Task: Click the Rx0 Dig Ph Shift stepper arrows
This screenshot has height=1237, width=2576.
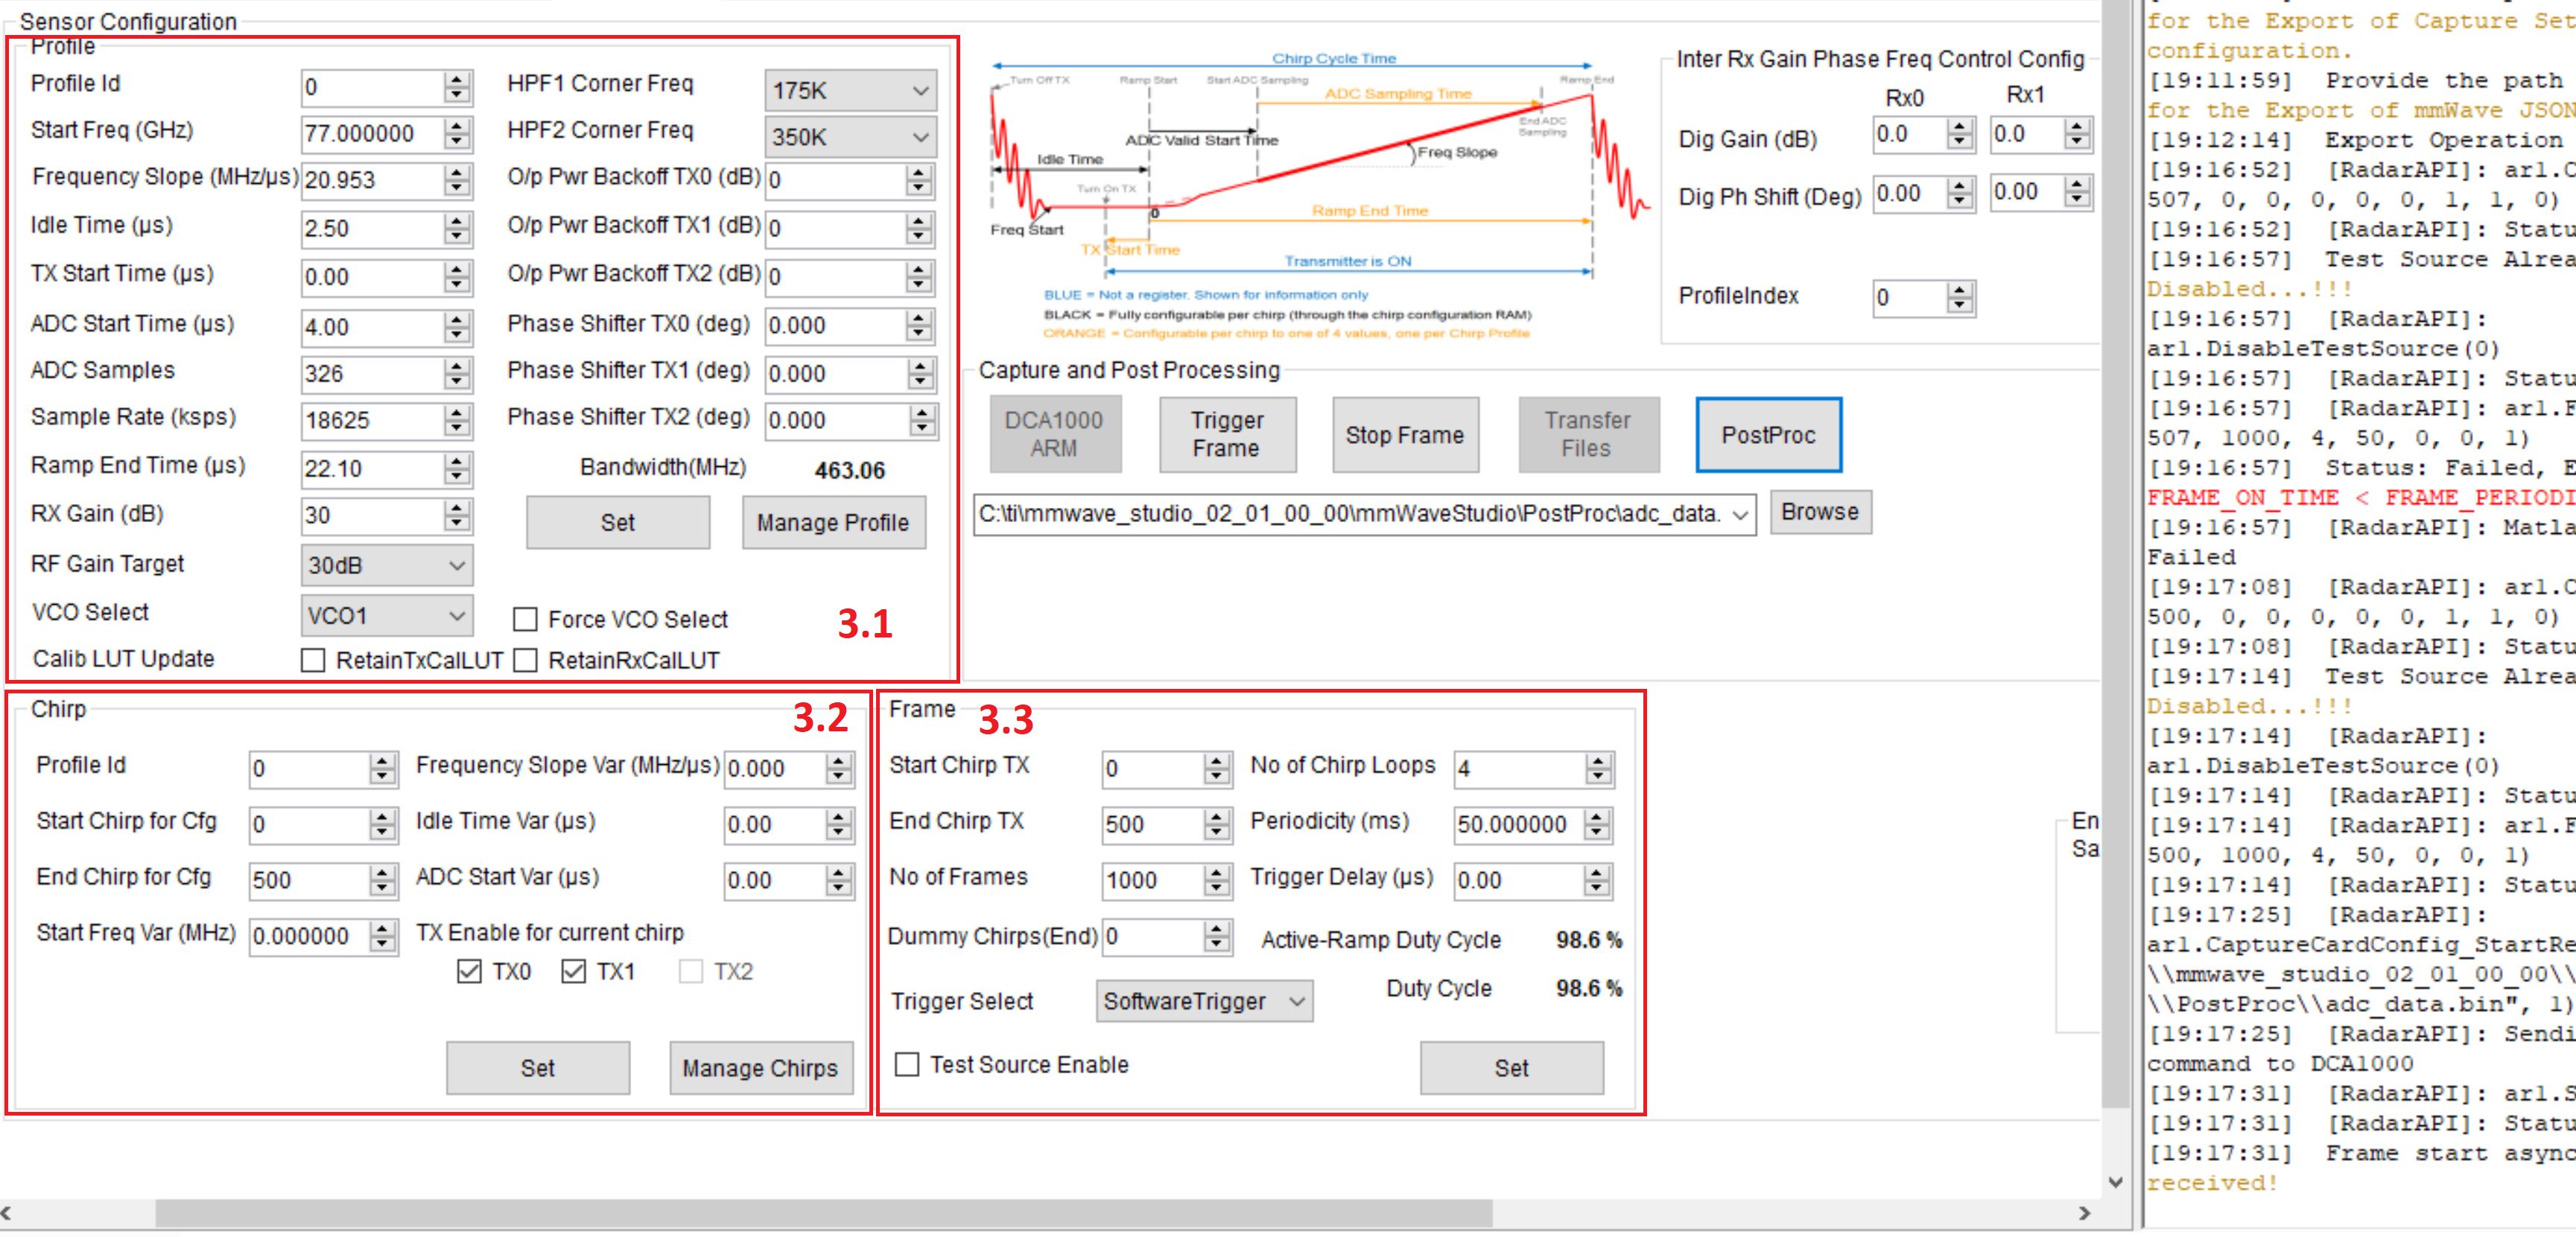Action: point(1960,192)
